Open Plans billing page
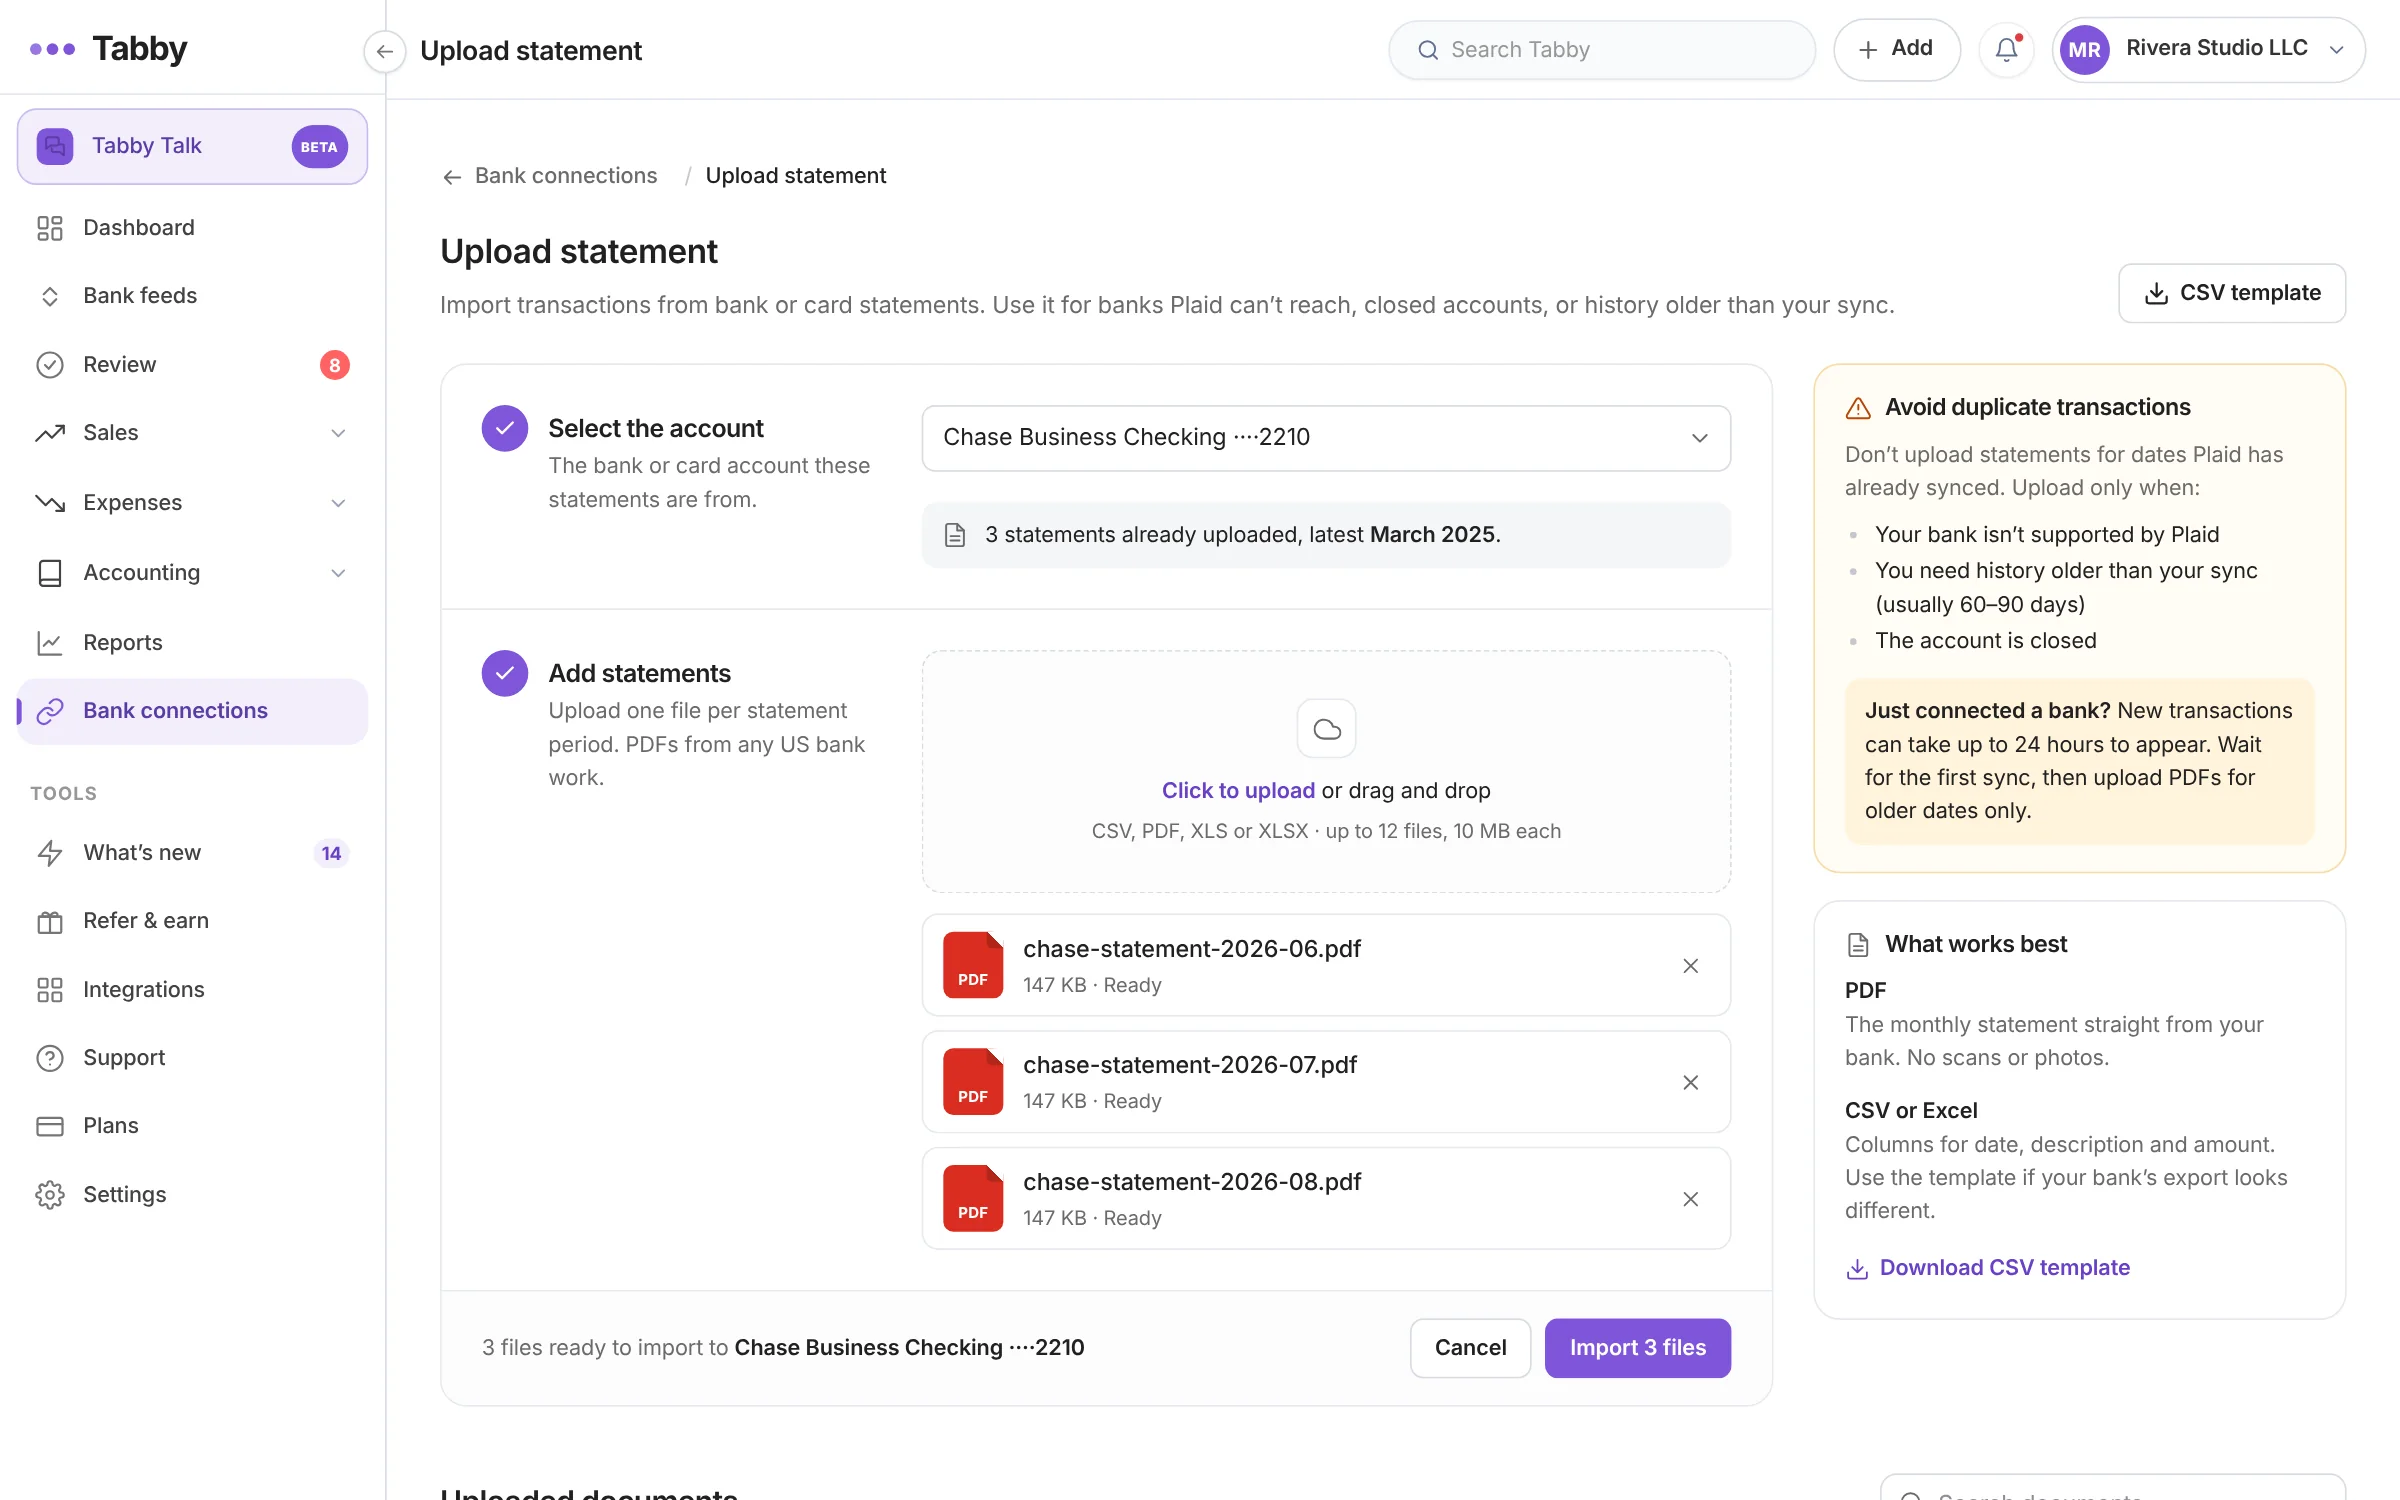Screen dimensions: 2400x1500 click(192, 1126)
